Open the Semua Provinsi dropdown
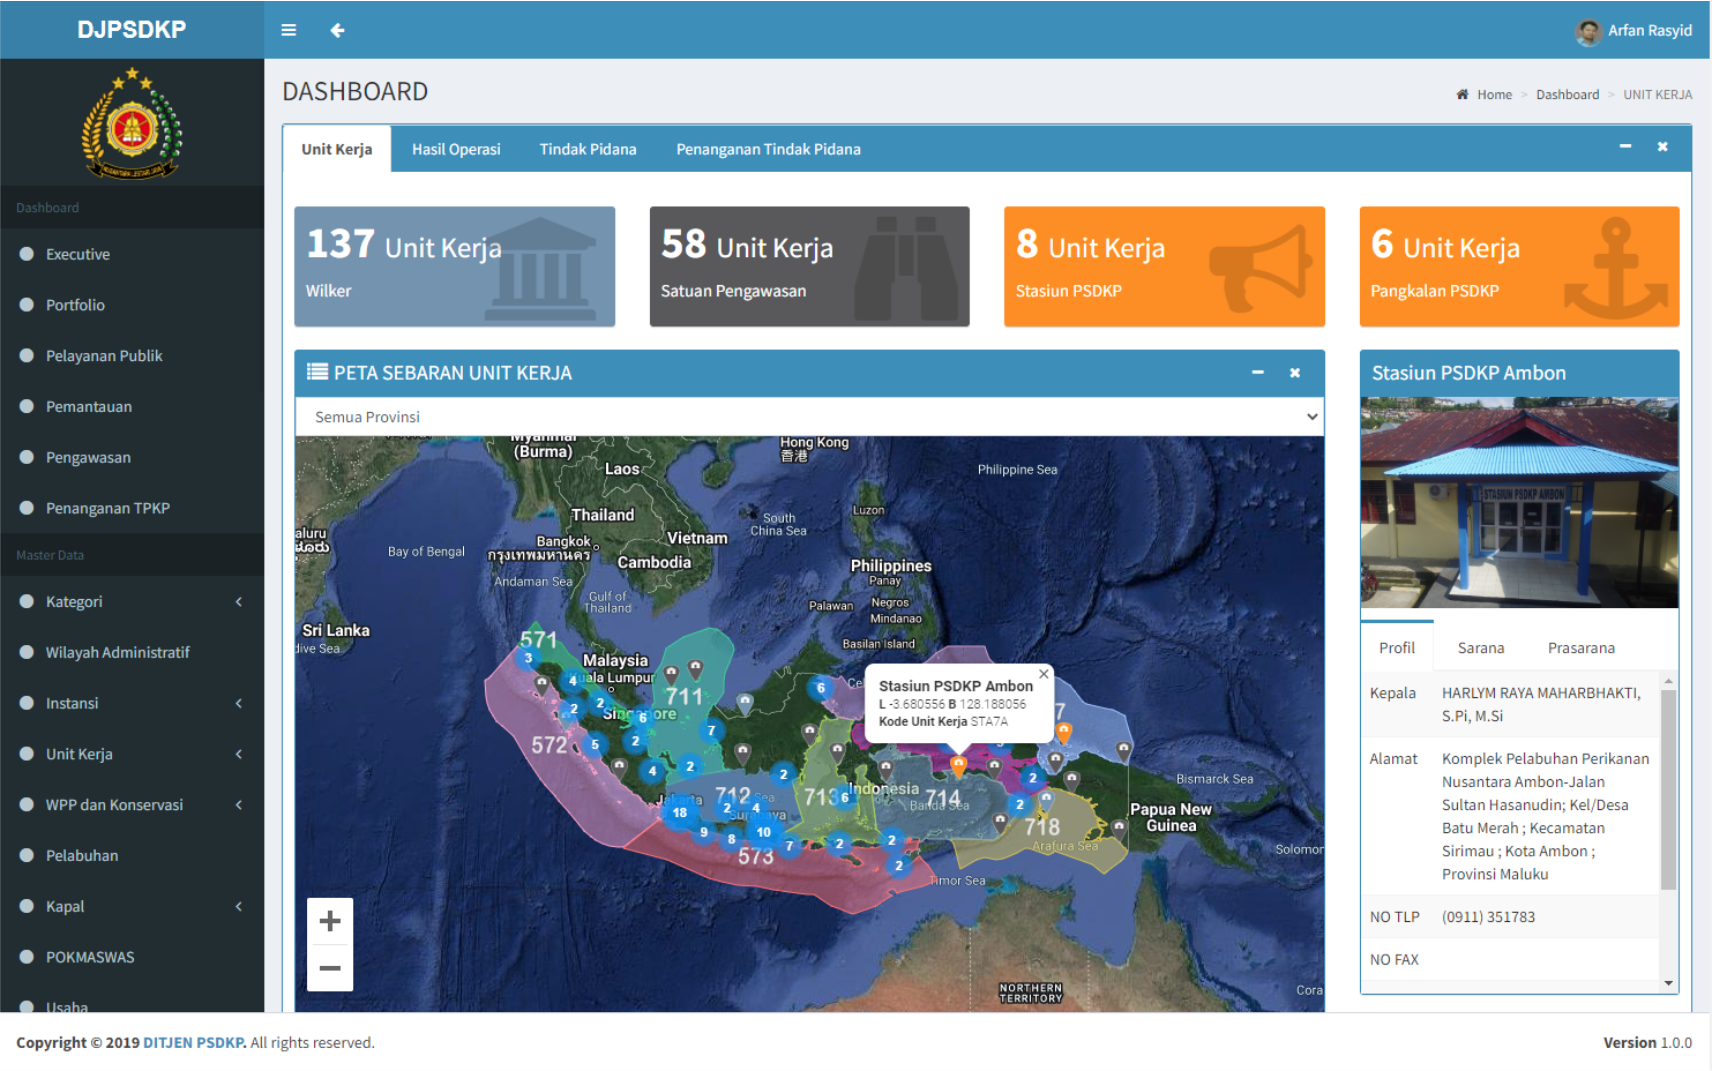Screen dimensions: 1712x1071 click(809, 417)
